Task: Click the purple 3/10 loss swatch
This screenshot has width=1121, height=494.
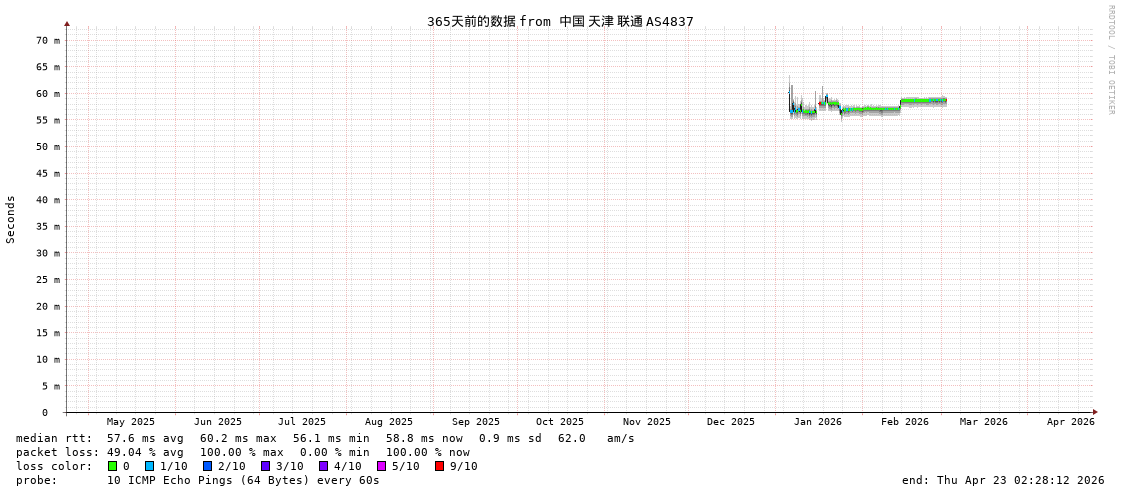Action: click(x=265, y=466)
